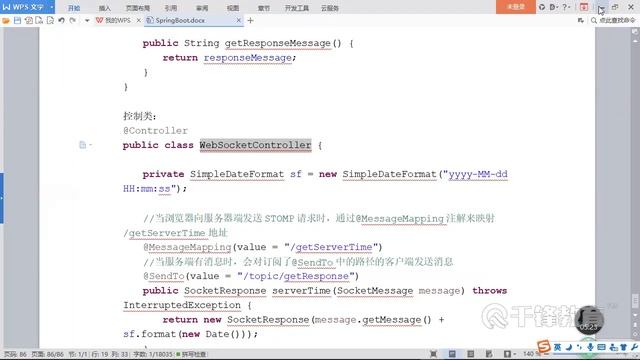Select the highlighted WebSocketController word

pos(256,145)
